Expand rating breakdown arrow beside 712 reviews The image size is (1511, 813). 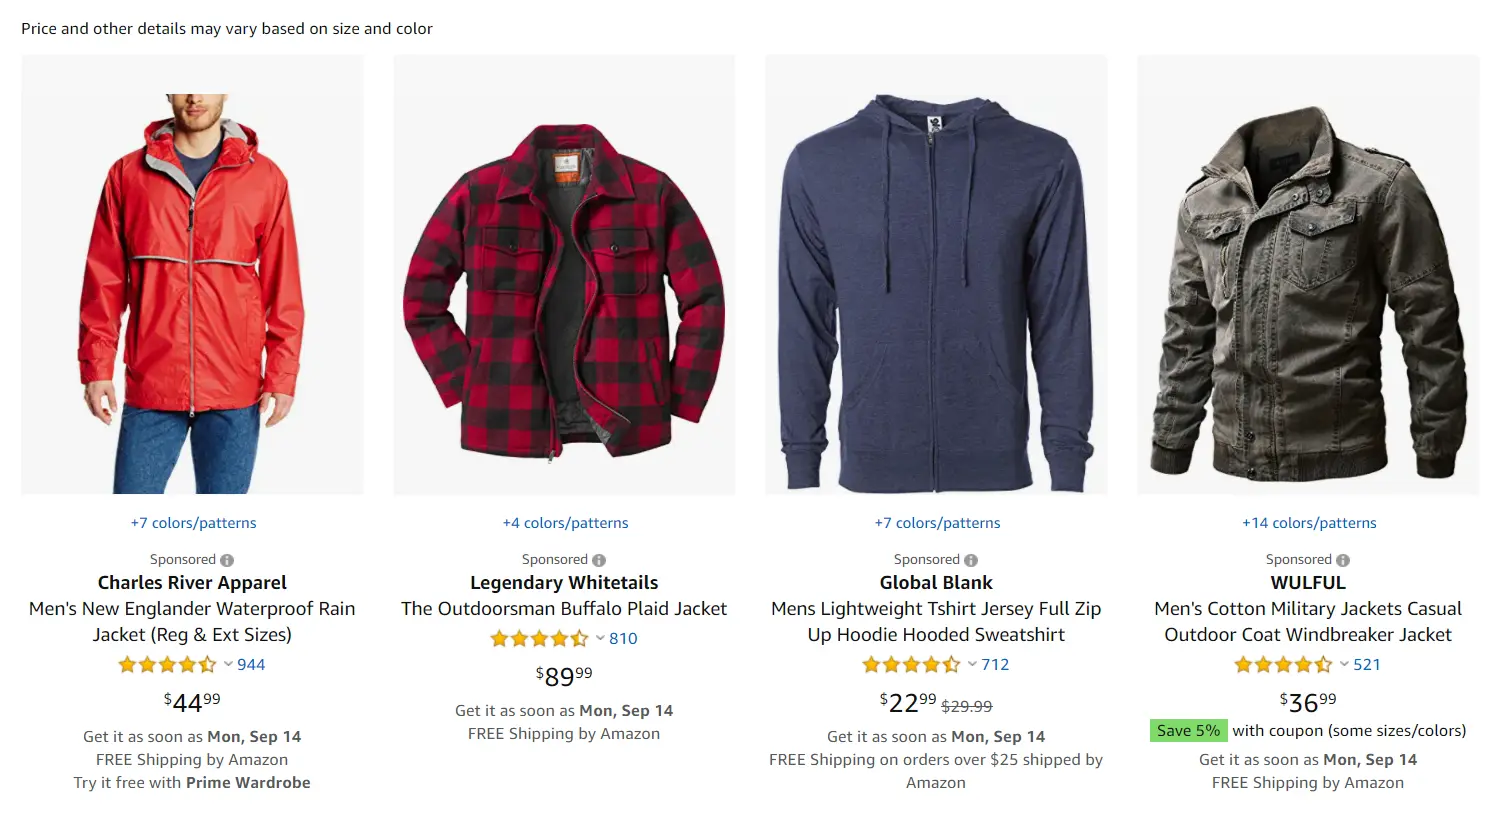coord(972,664)
